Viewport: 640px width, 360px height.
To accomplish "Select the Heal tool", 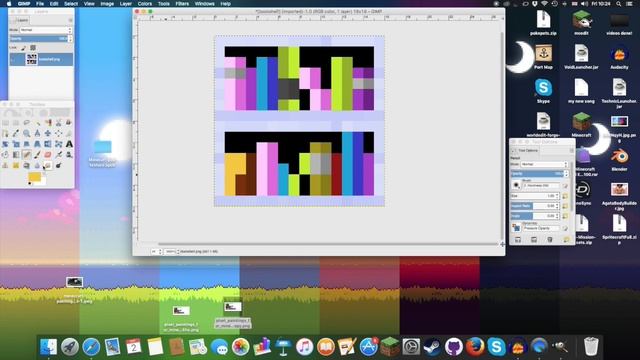I will click(16, 165).
